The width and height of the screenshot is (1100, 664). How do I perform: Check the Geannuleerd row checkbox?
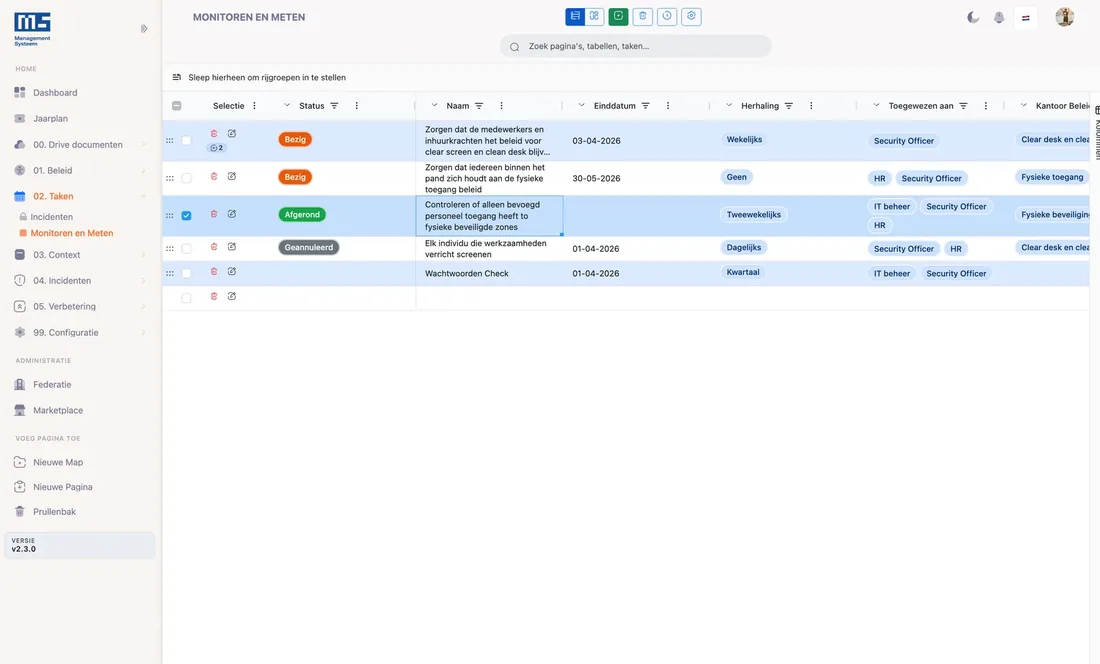click(186, 248)
